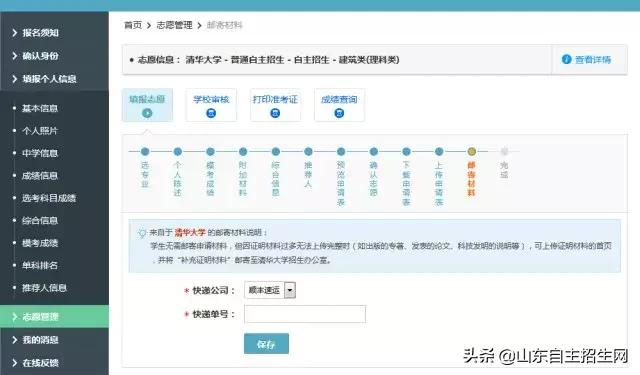Focus the 快递单号 input field
The width and height of the screenshot is (640, 375).
pyautogui.click(x=305, y=314)
